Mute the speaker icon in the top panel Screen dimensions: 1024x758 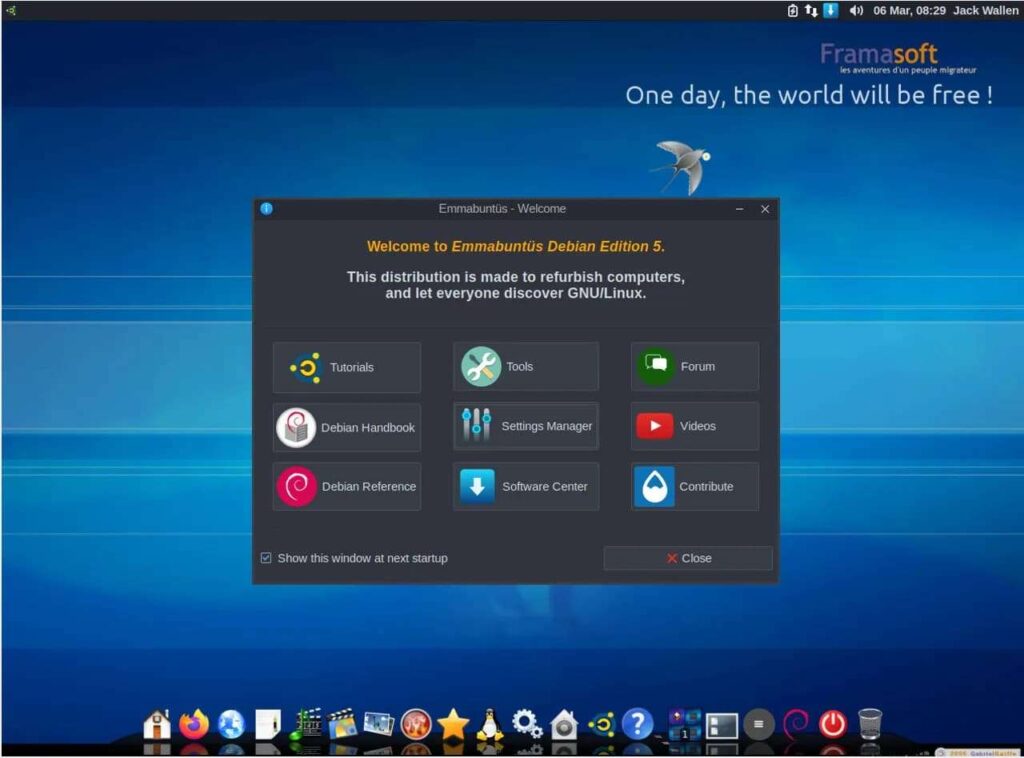(x=856, y=10)
